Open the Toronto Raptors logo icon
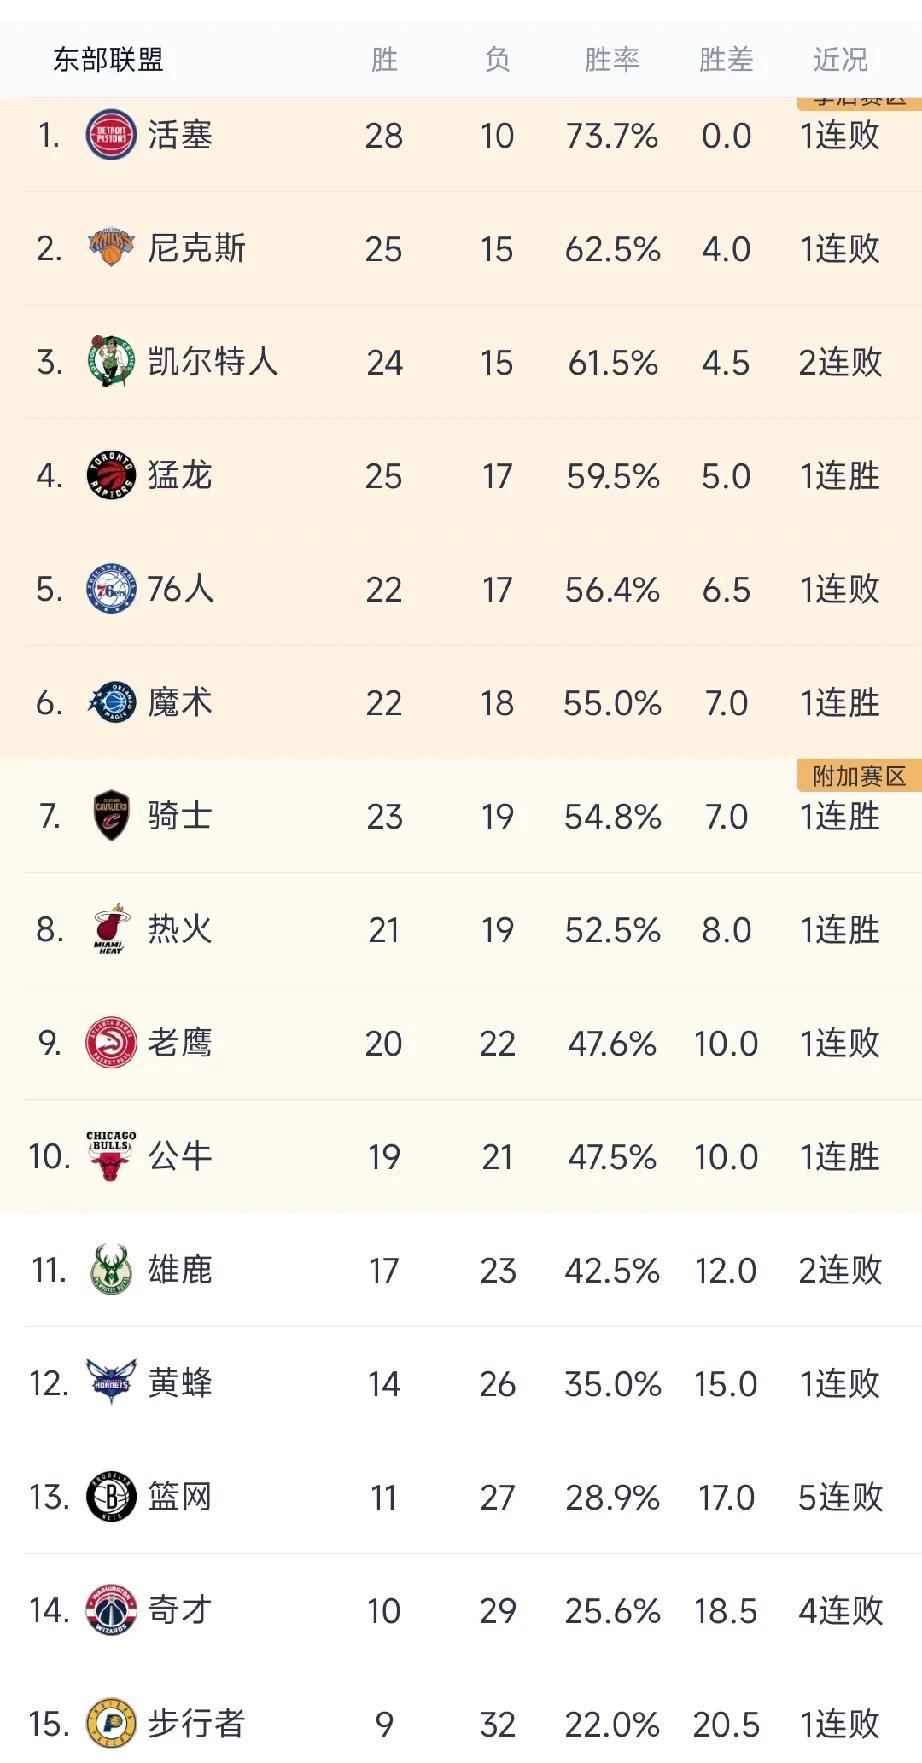Viewport: 922px width, 1763px height. tap(110, 476)
